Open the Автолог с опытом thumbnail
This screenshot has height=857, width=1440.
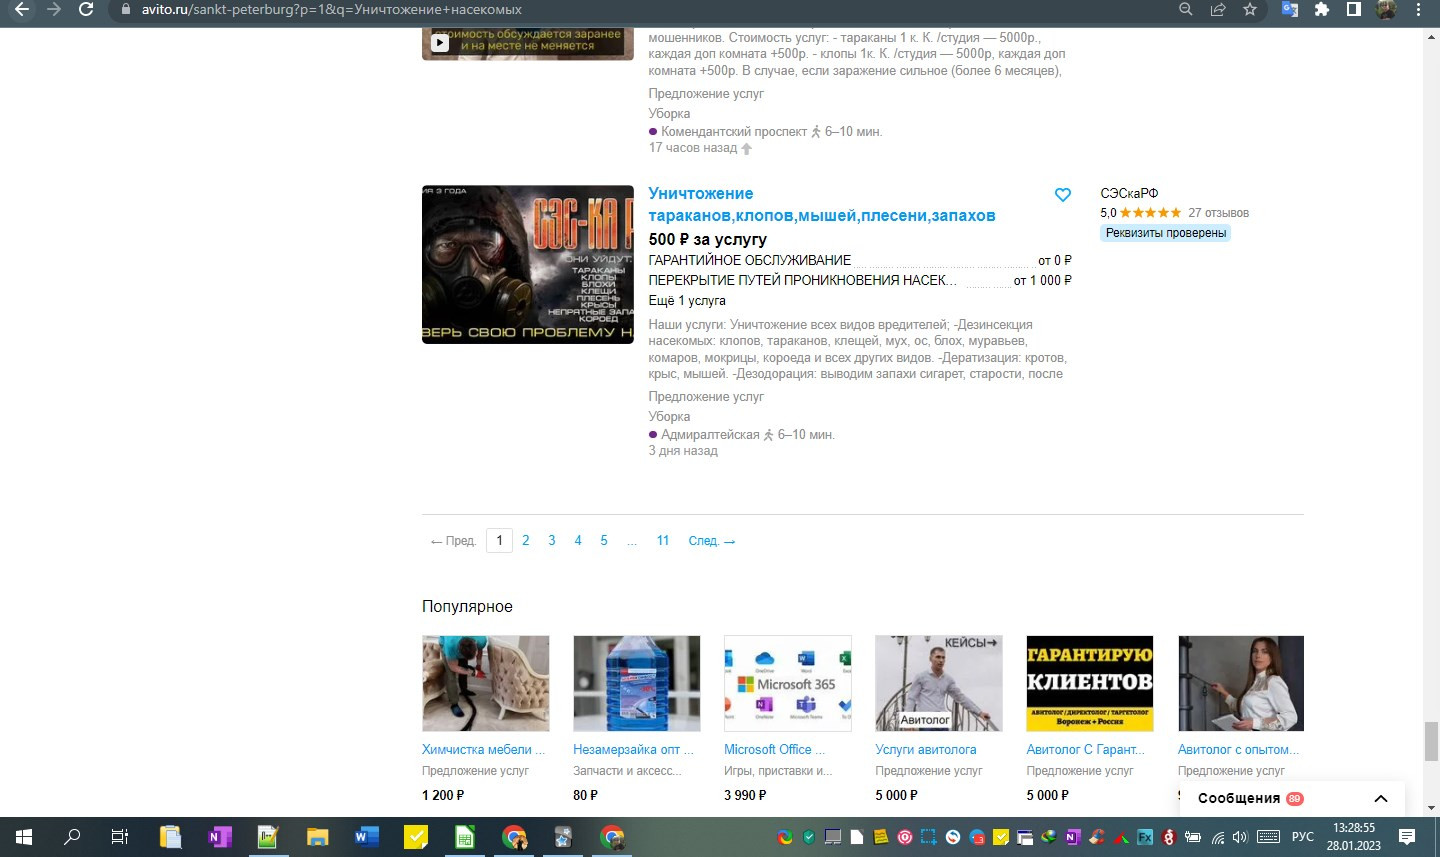pos(1241,684)
